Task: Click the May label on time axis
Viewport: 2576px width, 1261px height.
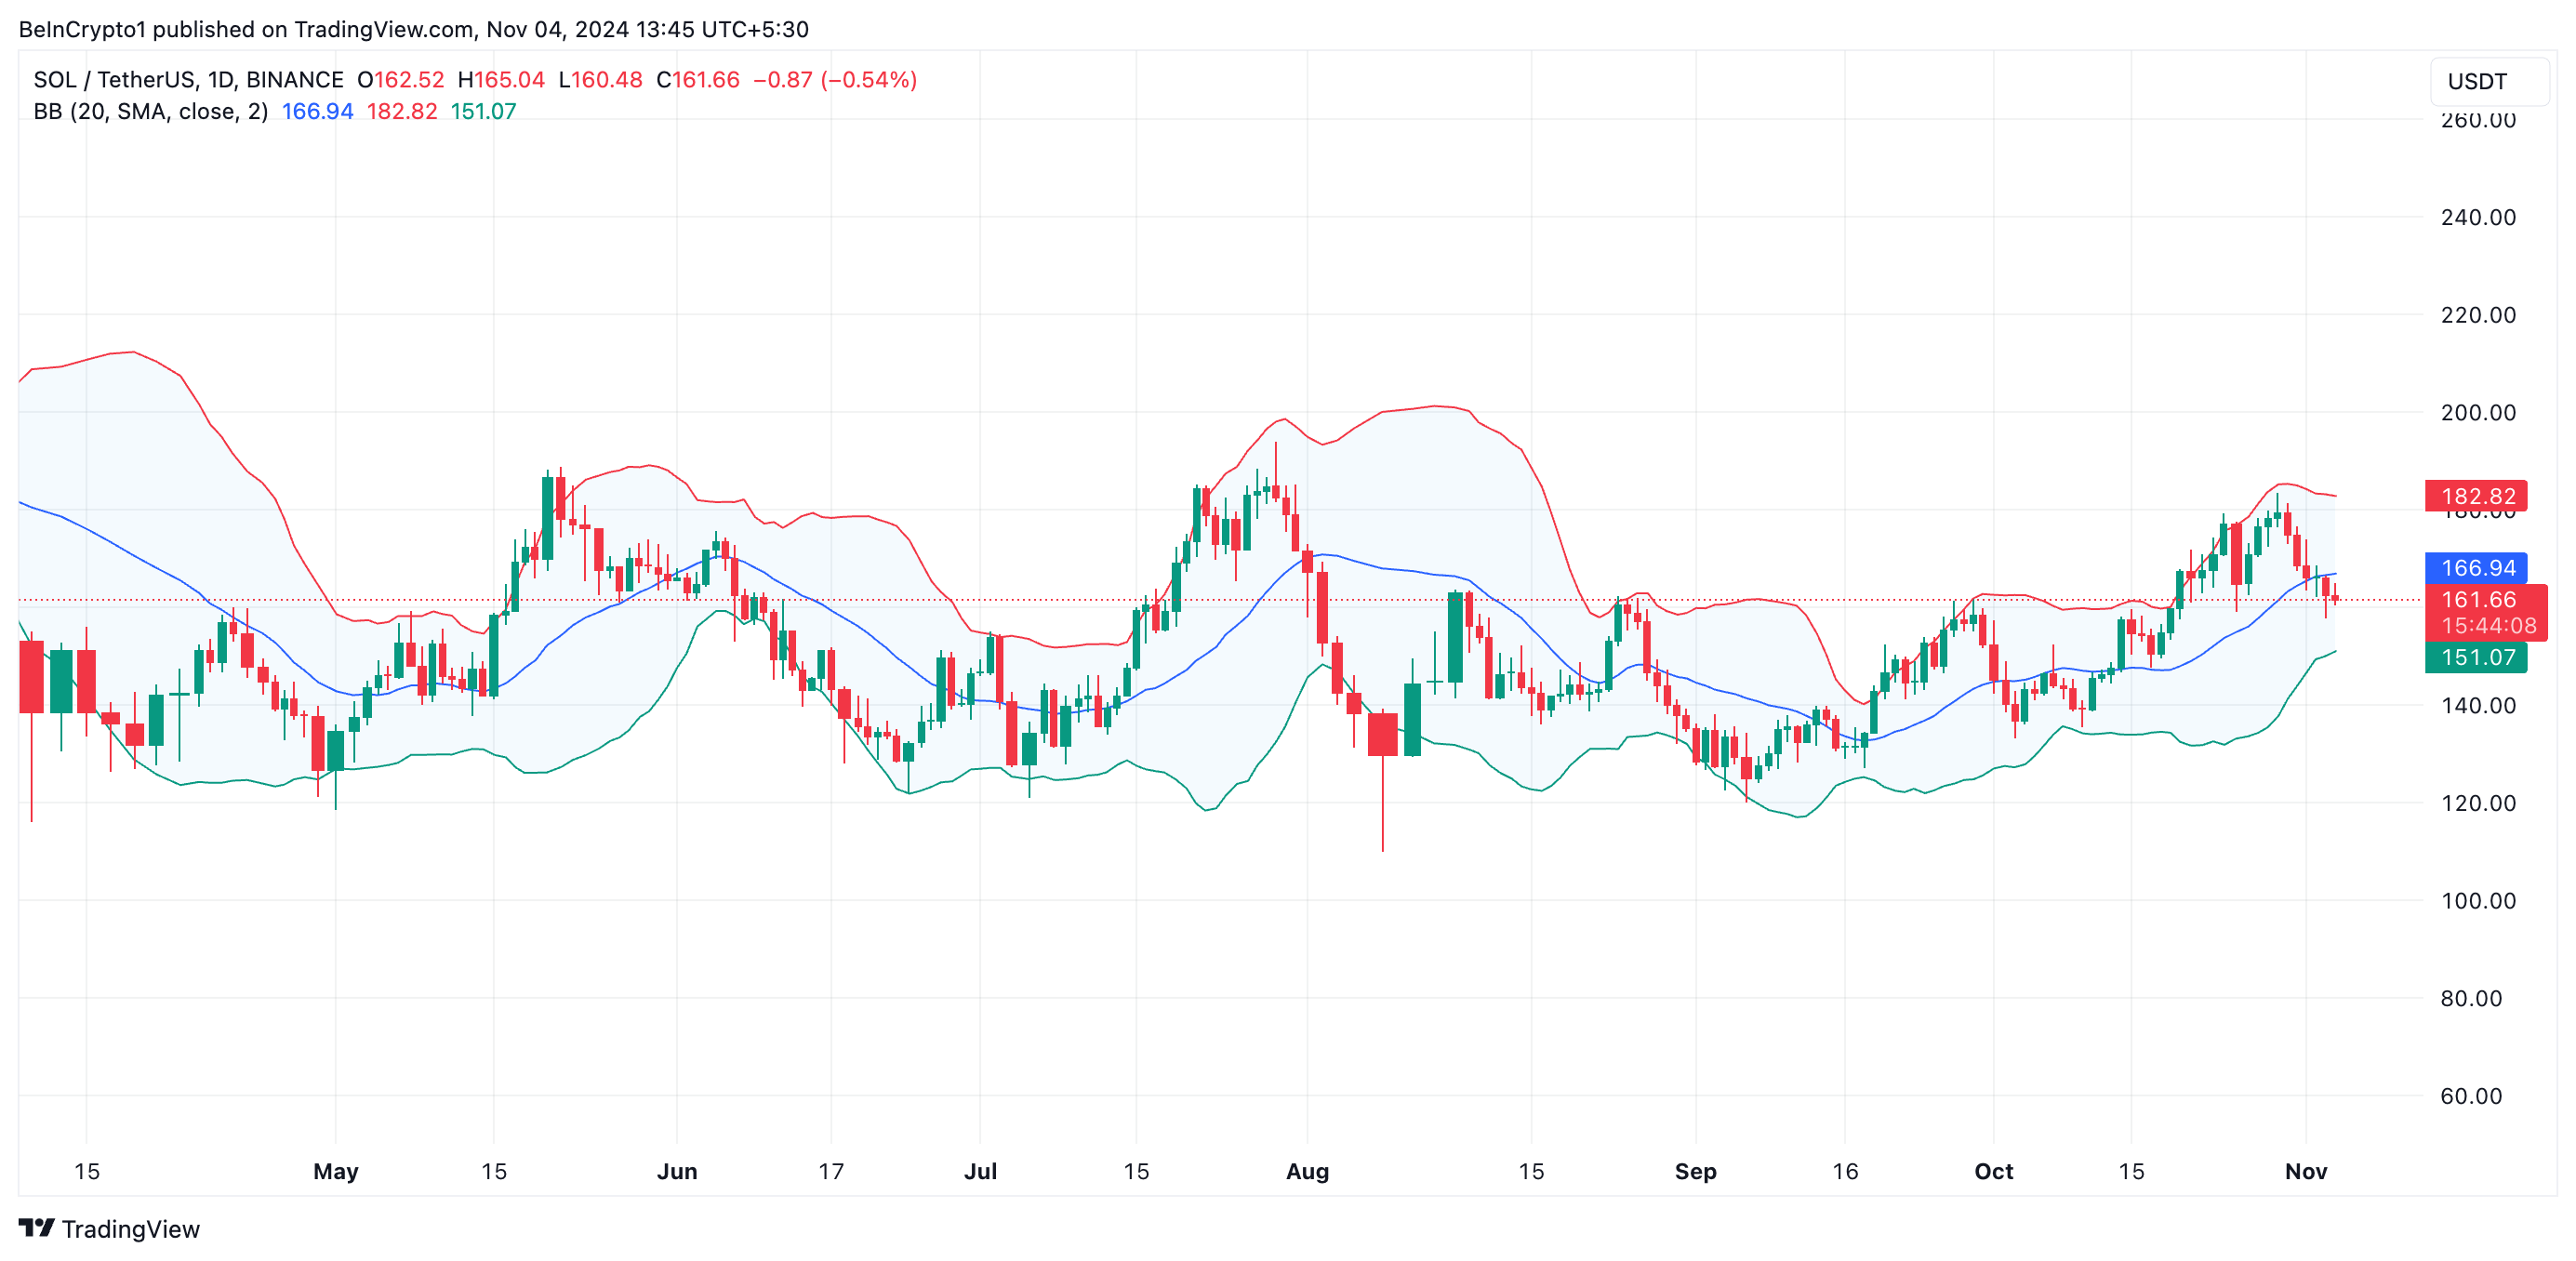Action: click(x=335, y=1171)
